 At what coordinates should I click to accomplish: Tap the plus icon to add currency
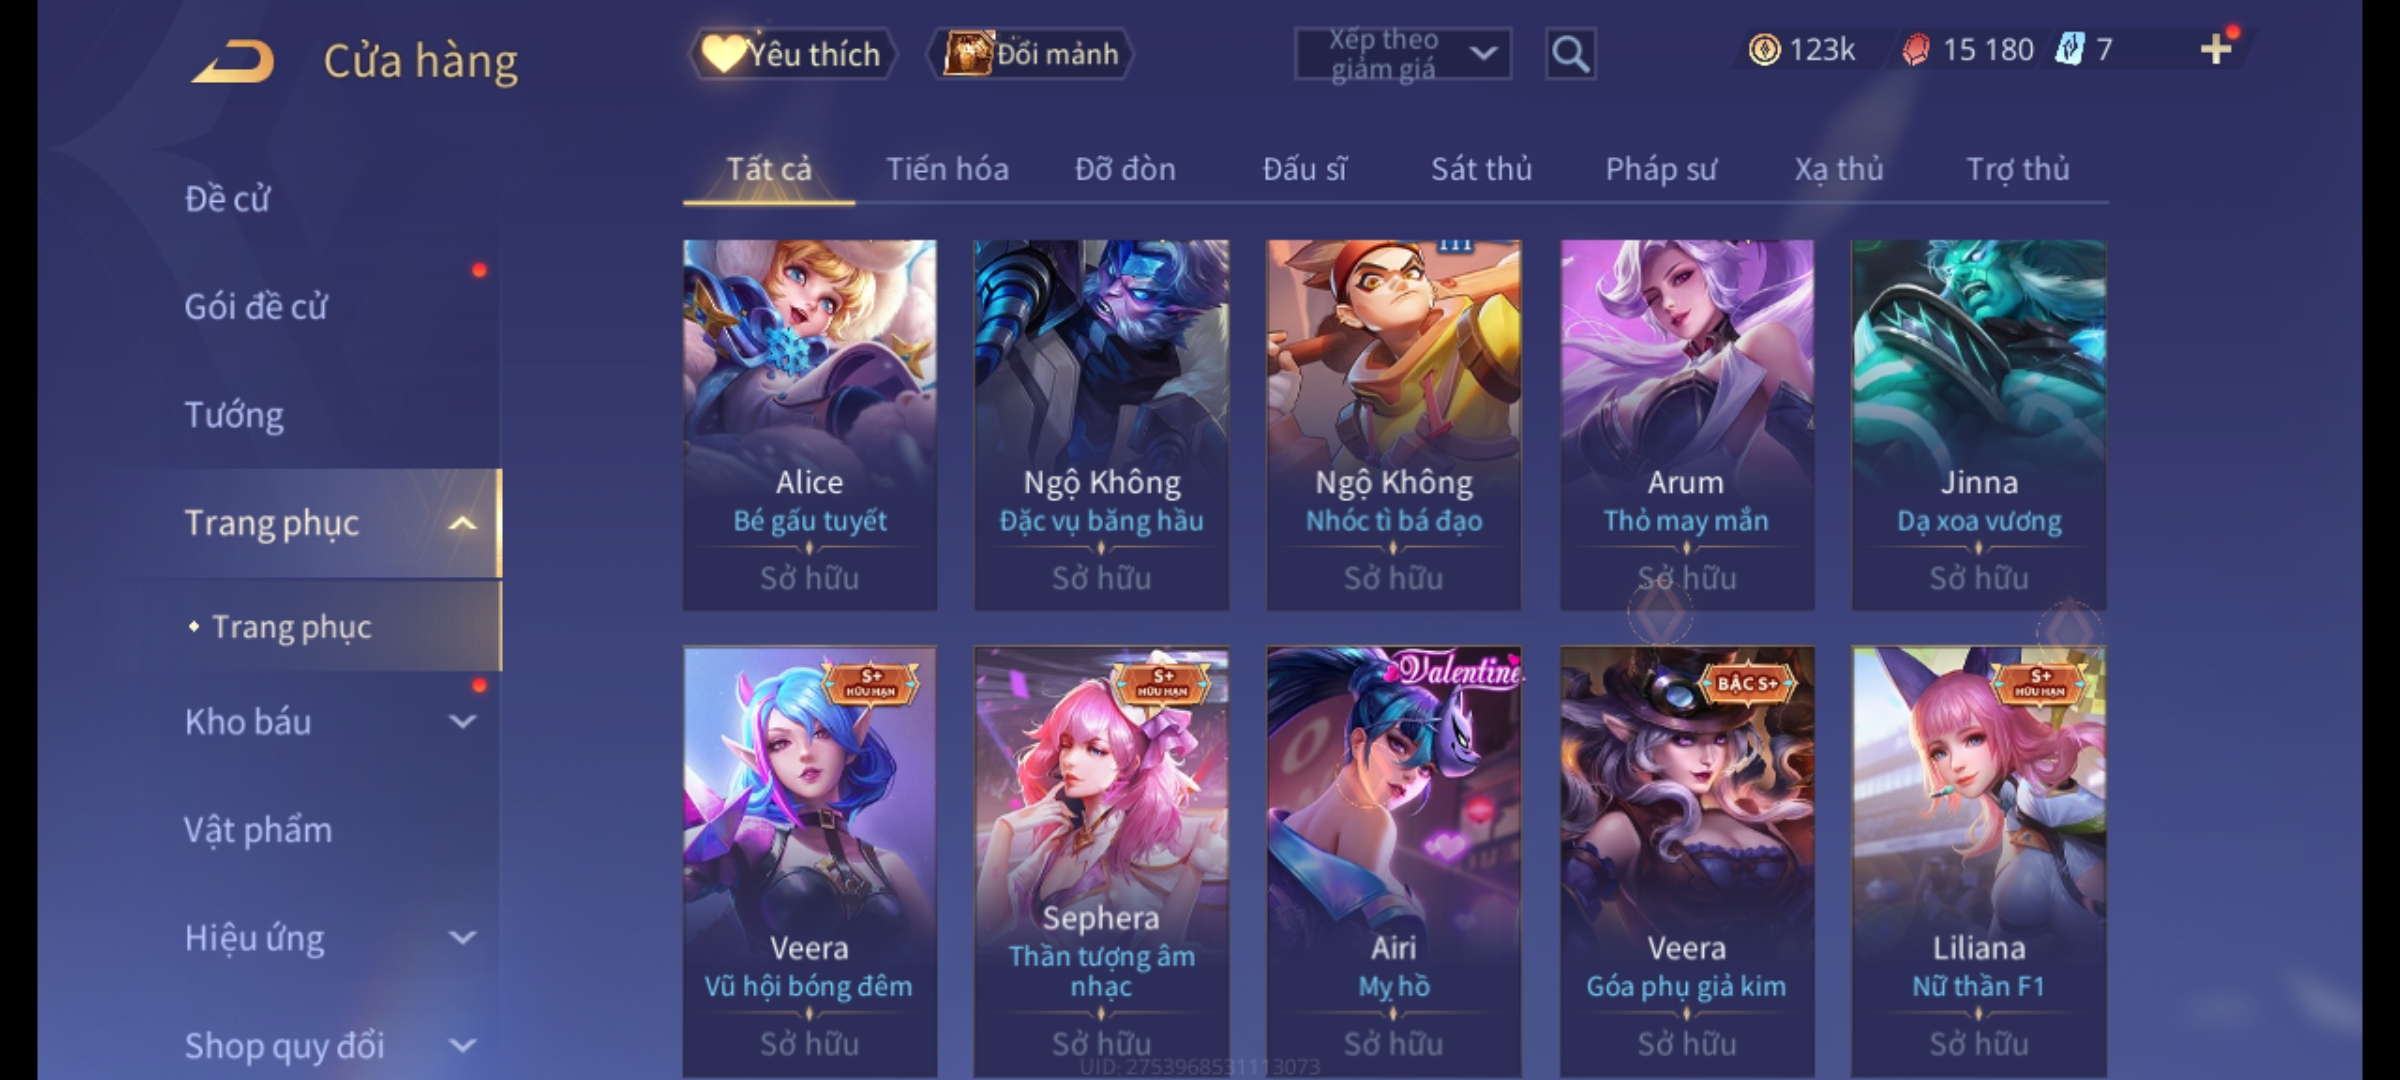2216,49
